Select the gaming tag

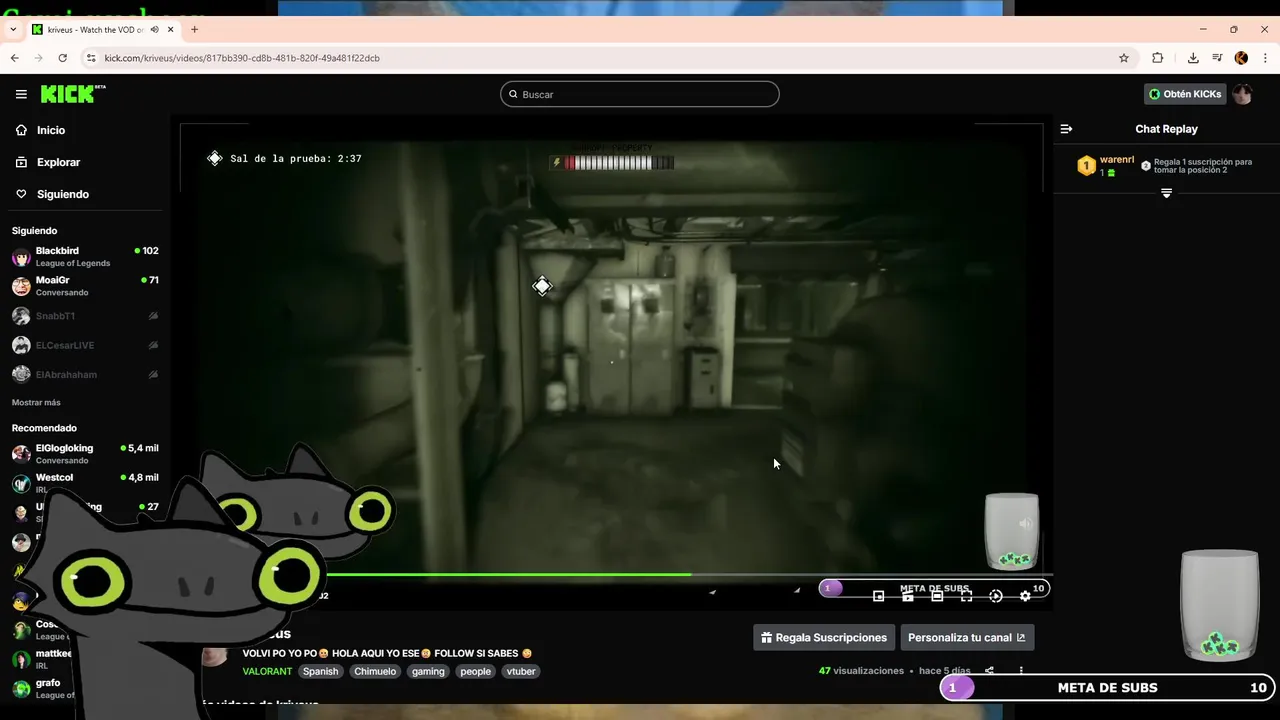point(428,671)
